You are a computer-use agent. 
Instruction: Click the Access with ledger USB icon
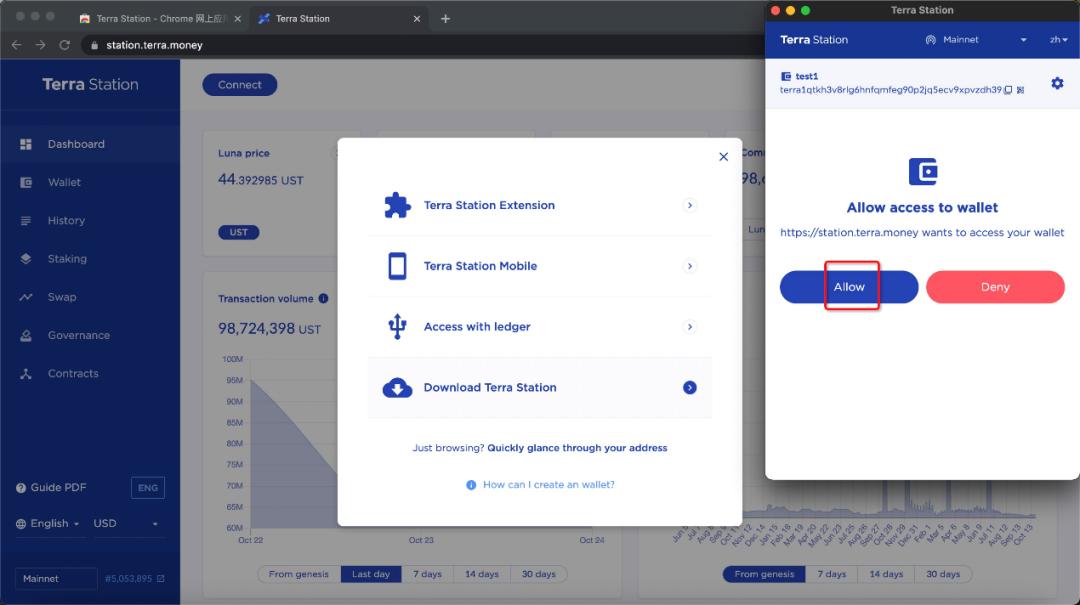[397, 327]
